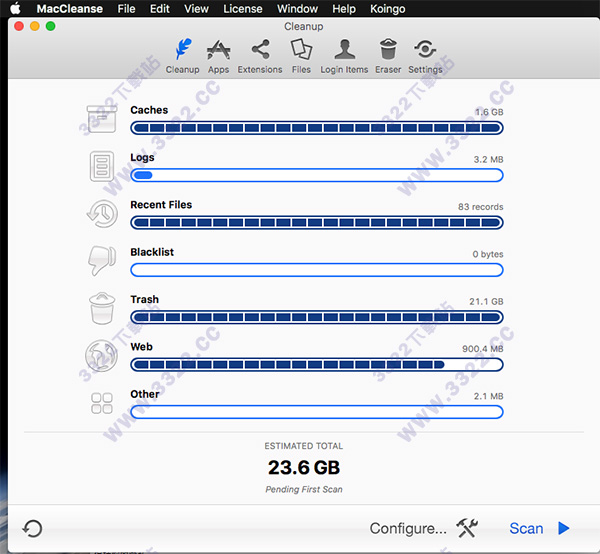Click the Configure... button text
Viewport: 600px width, 554px height.
(408, 528)
